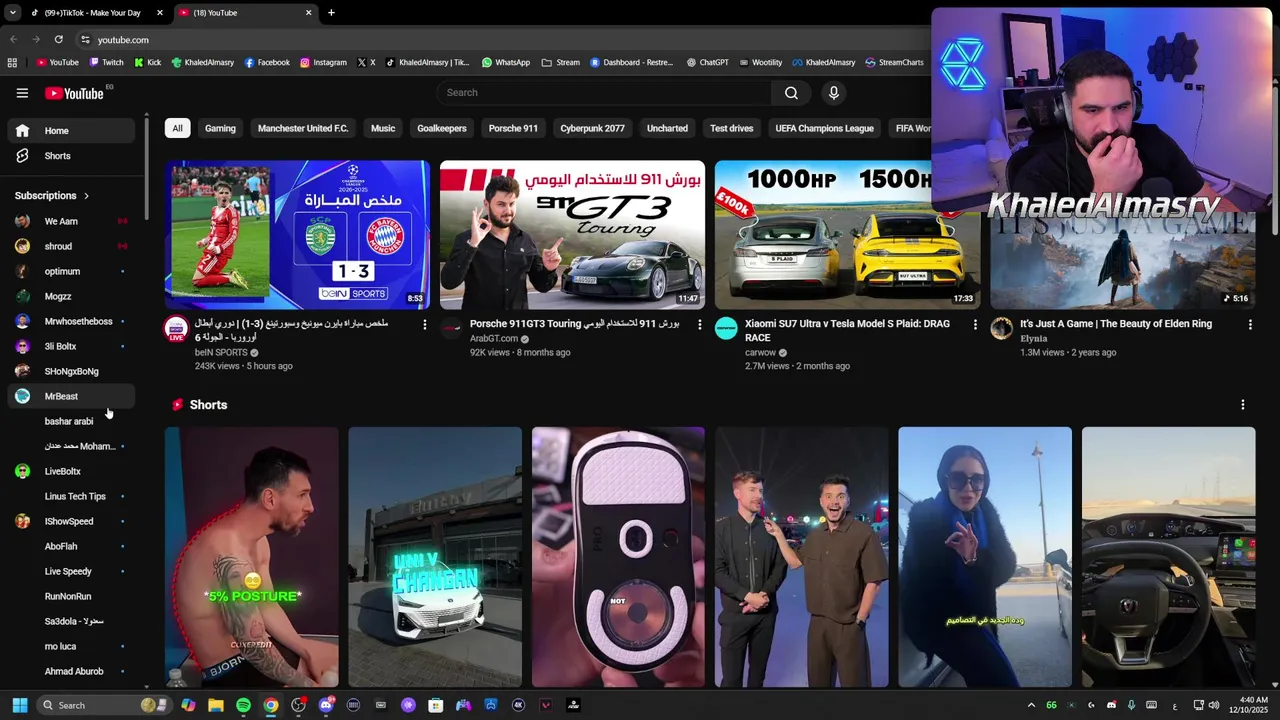Open Shorts in the sidebar
This screenshot has width=1280, height=720.
coord(71,156)
